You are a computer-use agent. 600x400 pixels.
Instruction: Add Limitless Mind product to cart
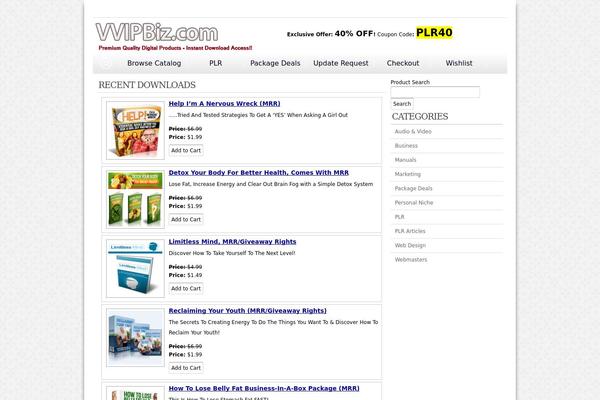tap(186, 288)
